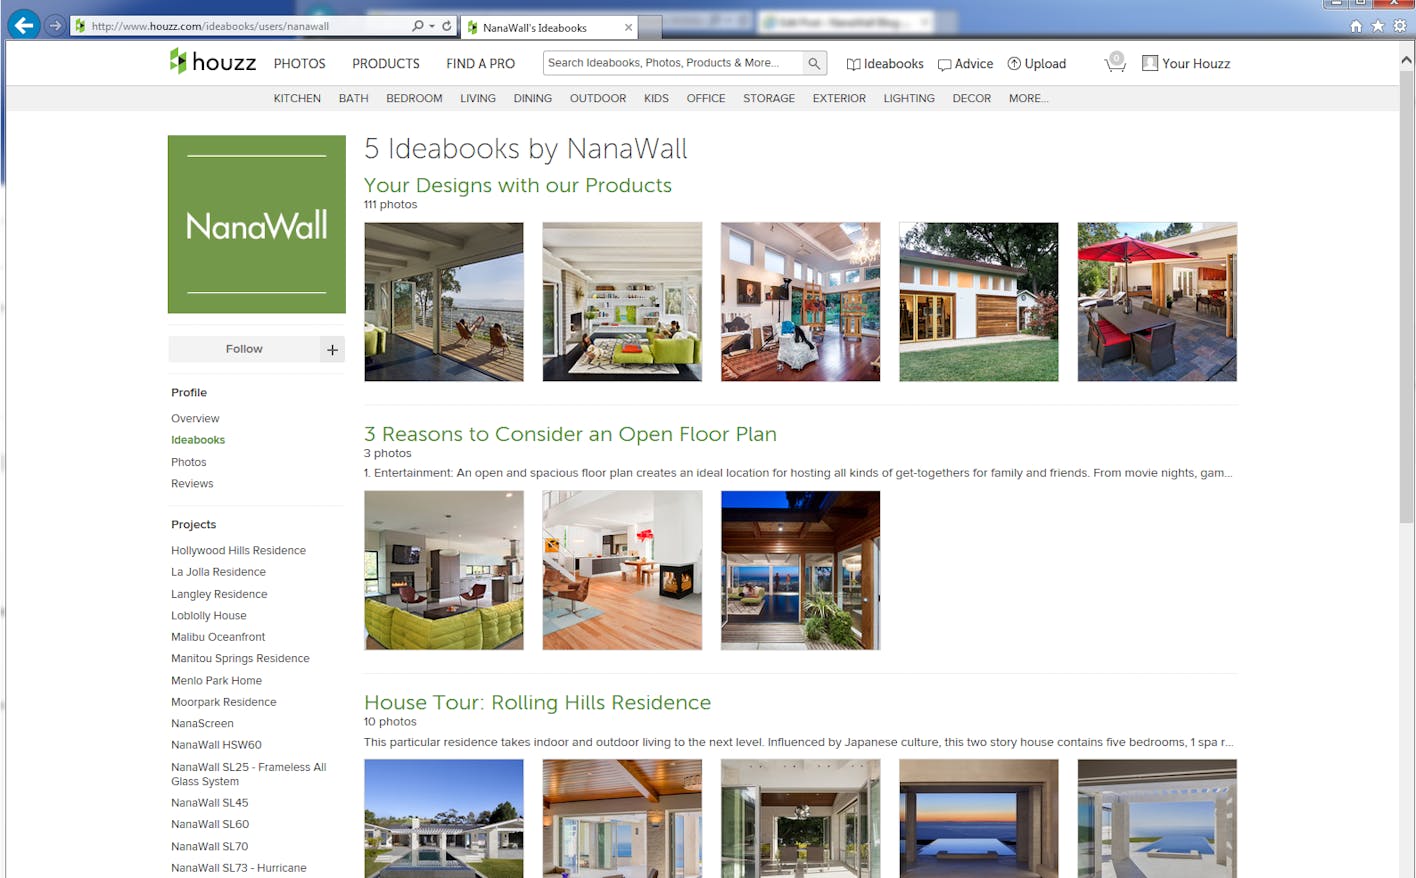This screenshot has width=1416, height=878.
Task: Open the PHOTOS menu
Action: [300, 63]
